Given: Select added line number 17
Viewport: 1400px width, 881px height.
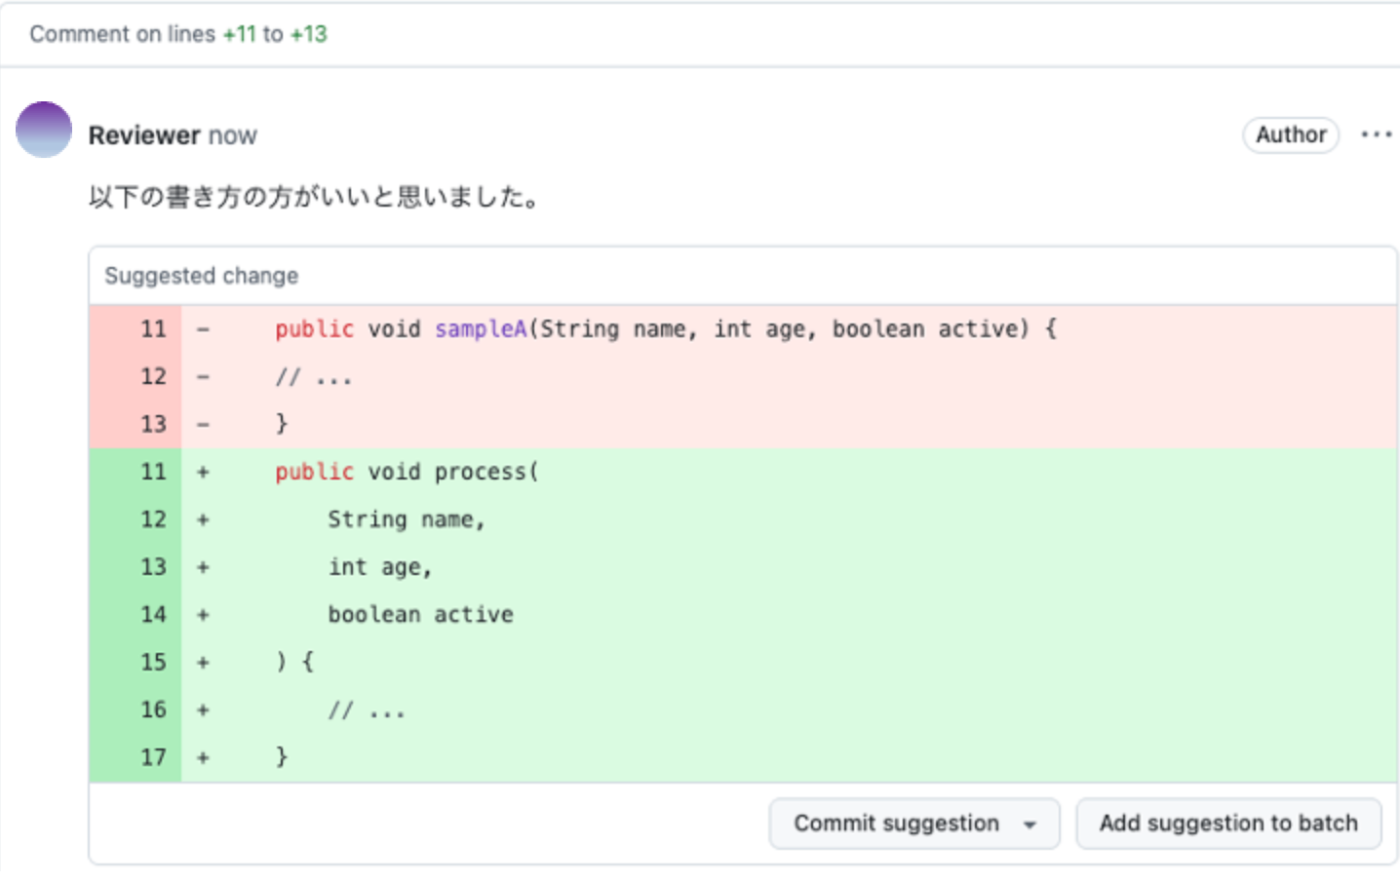Looking at the screenshot, I should (153, 757).
